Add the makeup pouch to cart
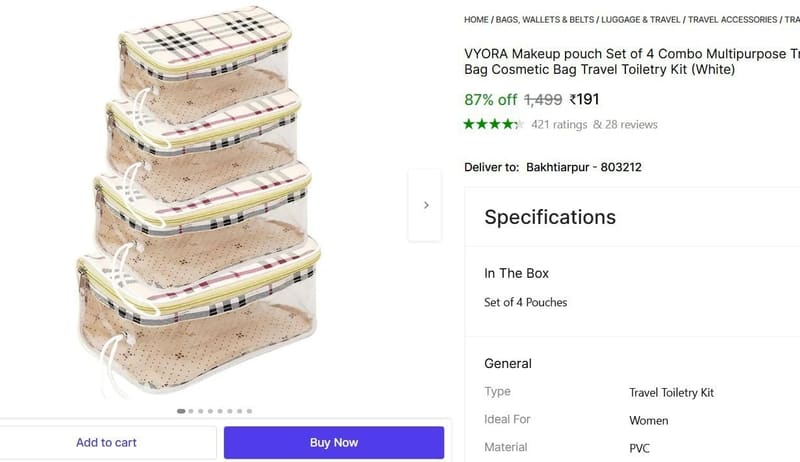 coord(106,442)
